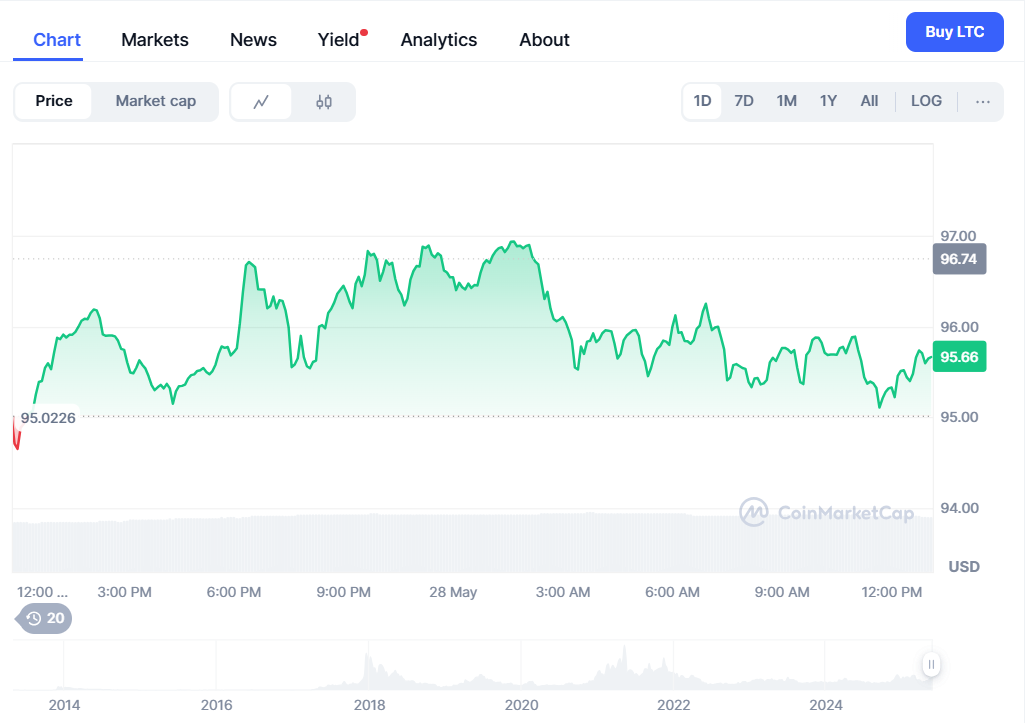This screenshot has height=723, width=1025.
Task: Click 2014 on the history timeline
Action: [x=64, y=705]
